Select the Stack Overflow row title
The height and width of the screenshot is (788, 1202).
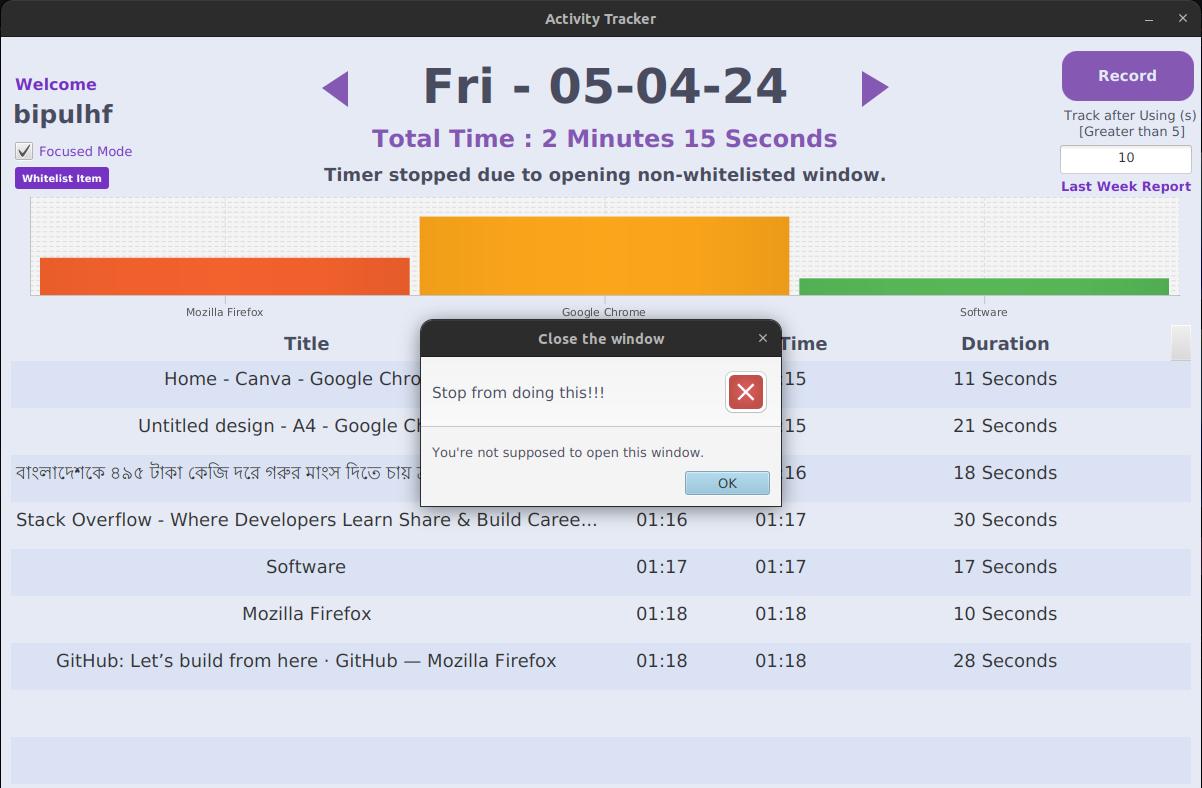click(x=306, y=520)
